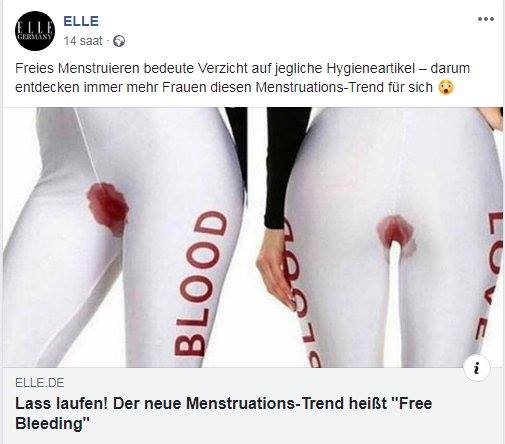
Task: Click the upright "BLOOD" lettering on left thigh
Action: (201, 283)
